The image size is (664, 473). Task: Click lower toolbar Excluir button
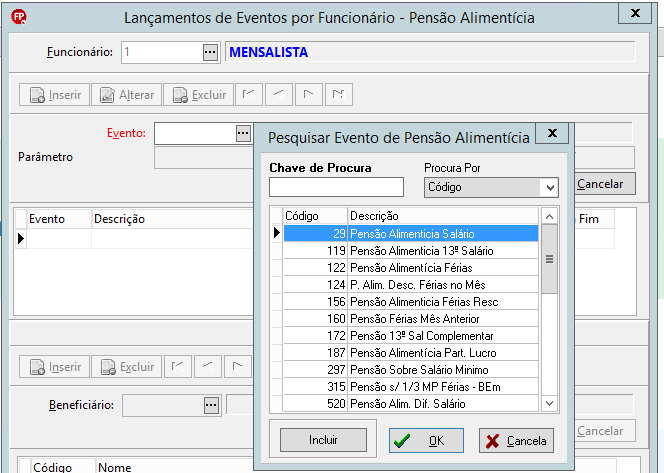127,367
